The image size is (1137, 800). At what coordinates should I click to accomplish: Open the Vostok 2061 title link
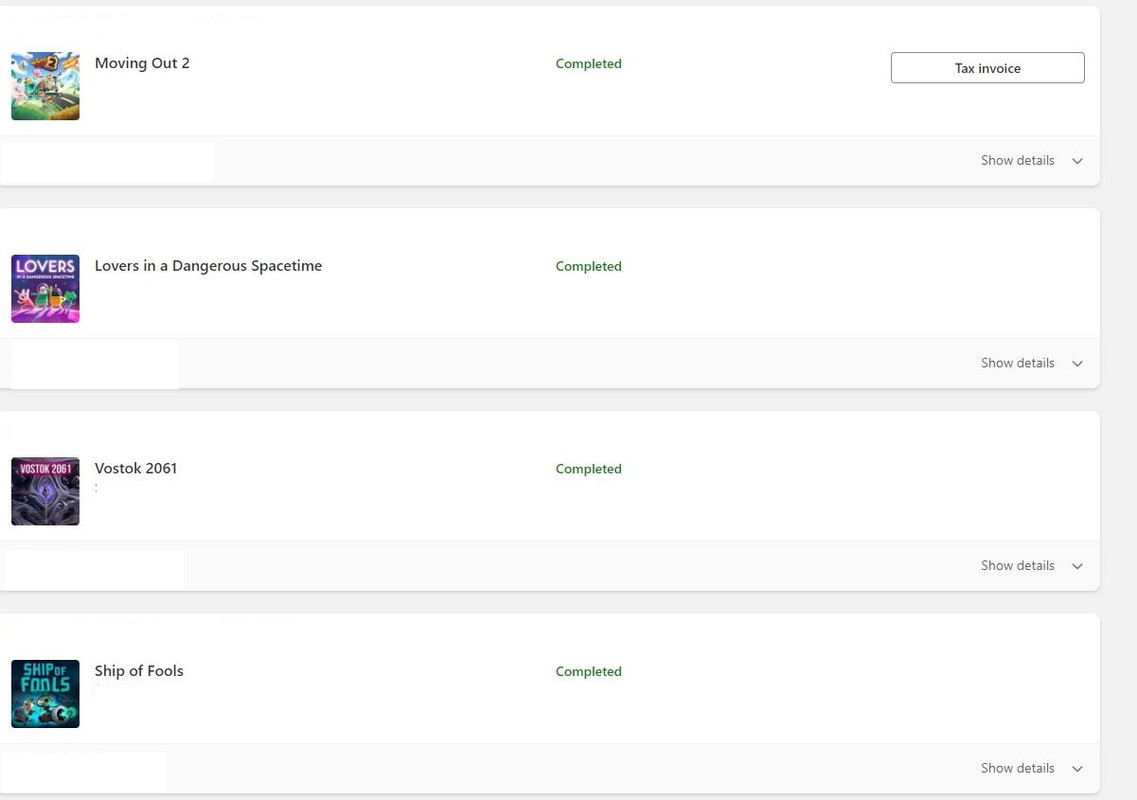(136, 468)
